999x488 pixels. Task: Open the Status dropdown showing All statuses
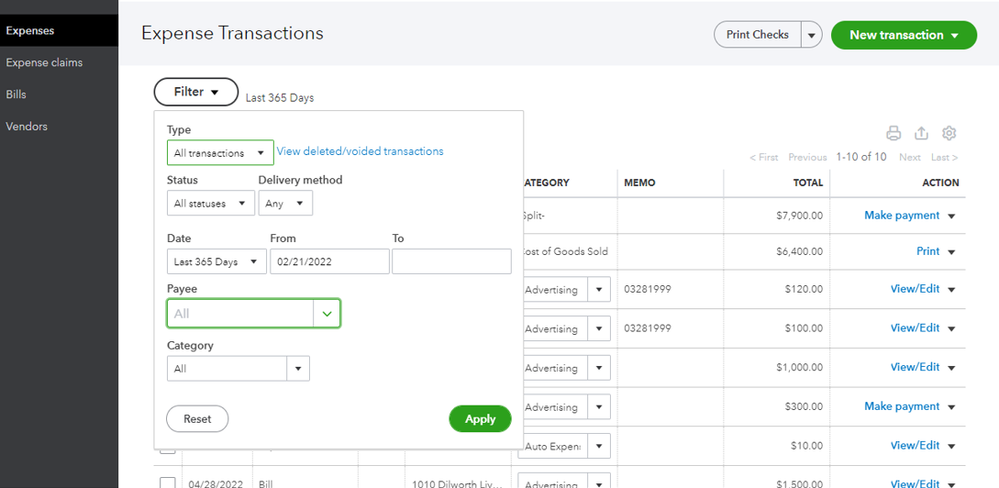(x=210, y=204)
